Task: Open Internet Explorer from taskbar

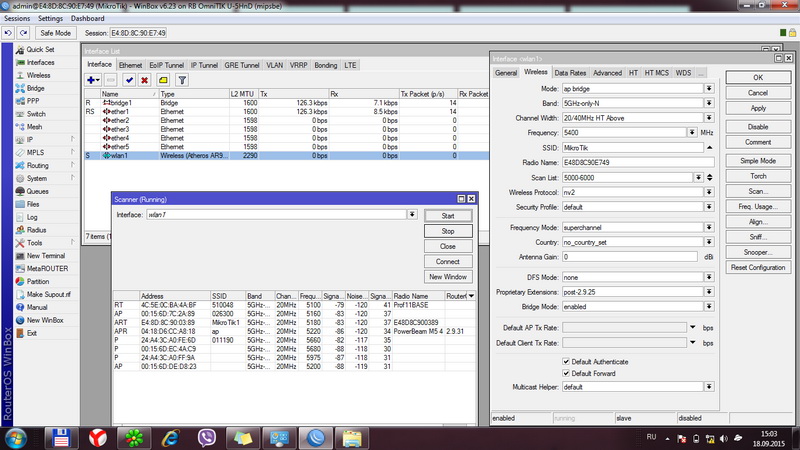Action: [170, 438]
